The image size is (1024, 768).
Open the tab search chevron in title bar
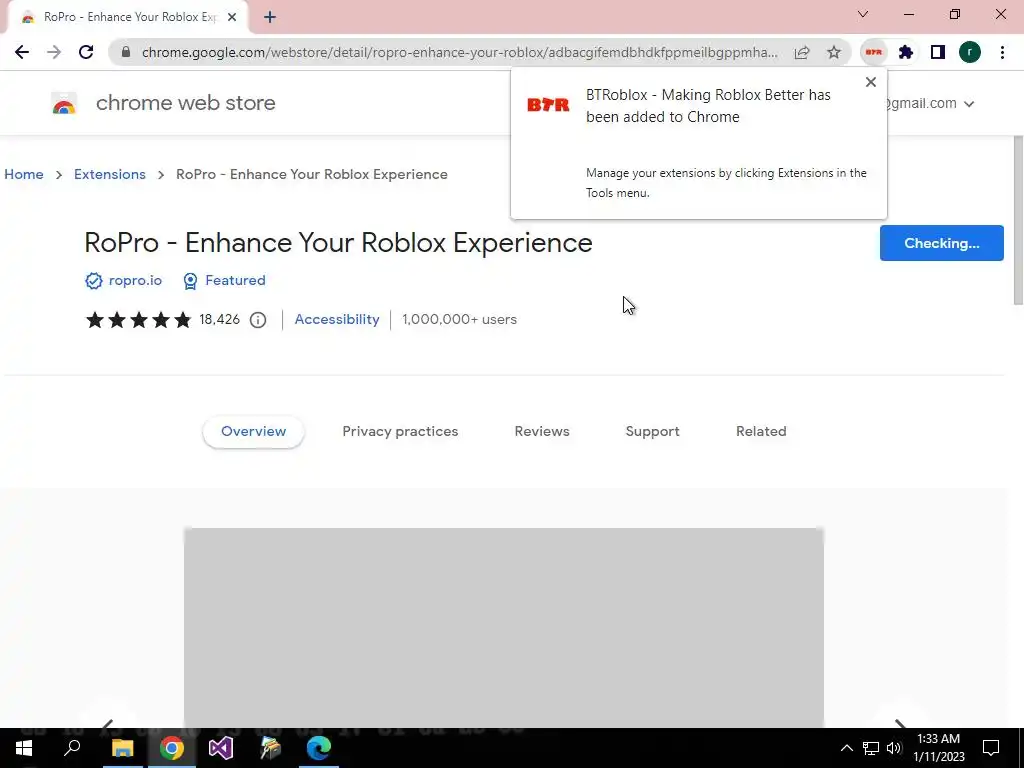(863, 14)
